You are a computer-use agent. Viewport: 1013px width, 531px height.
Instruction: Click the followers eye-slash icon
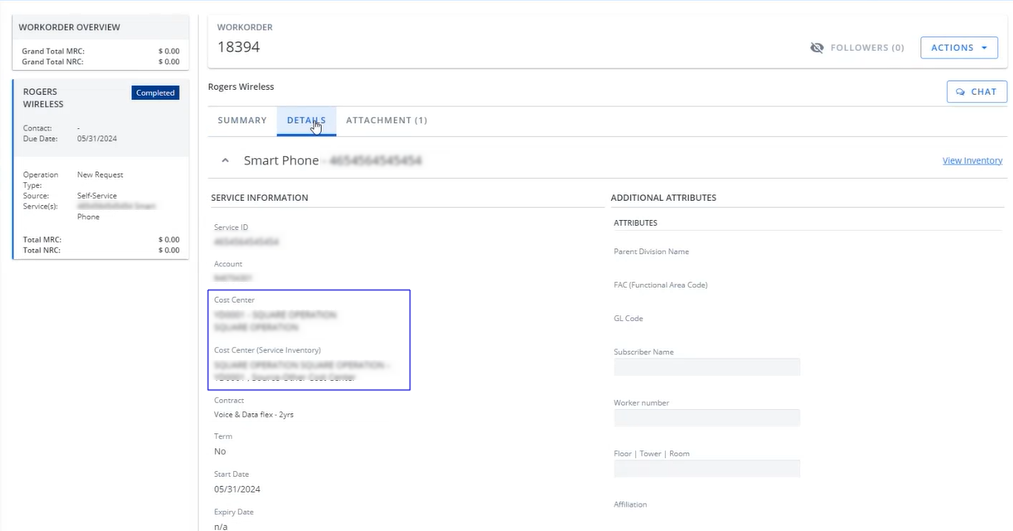817,48
